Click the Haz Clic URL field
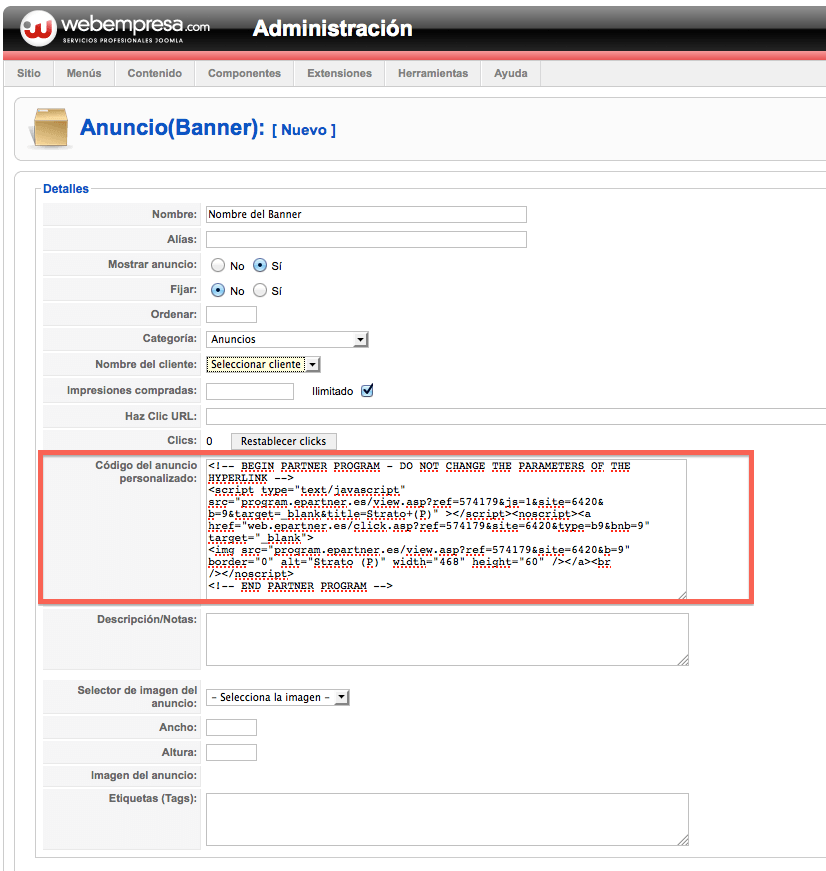The width and height of the screenshot is (826, 871). tap(515, 416)
